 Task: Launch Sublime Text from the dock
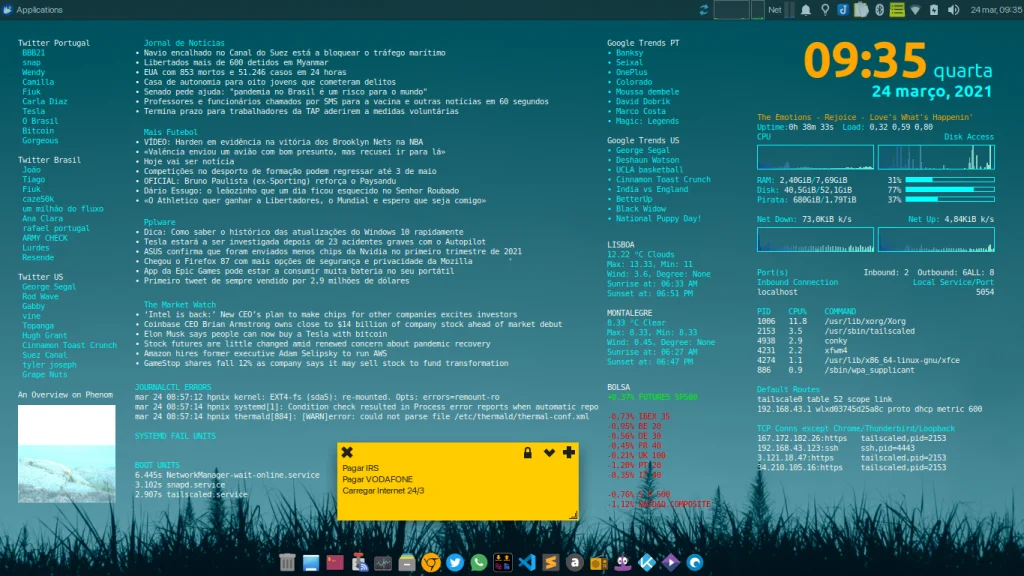click(551, 562)
